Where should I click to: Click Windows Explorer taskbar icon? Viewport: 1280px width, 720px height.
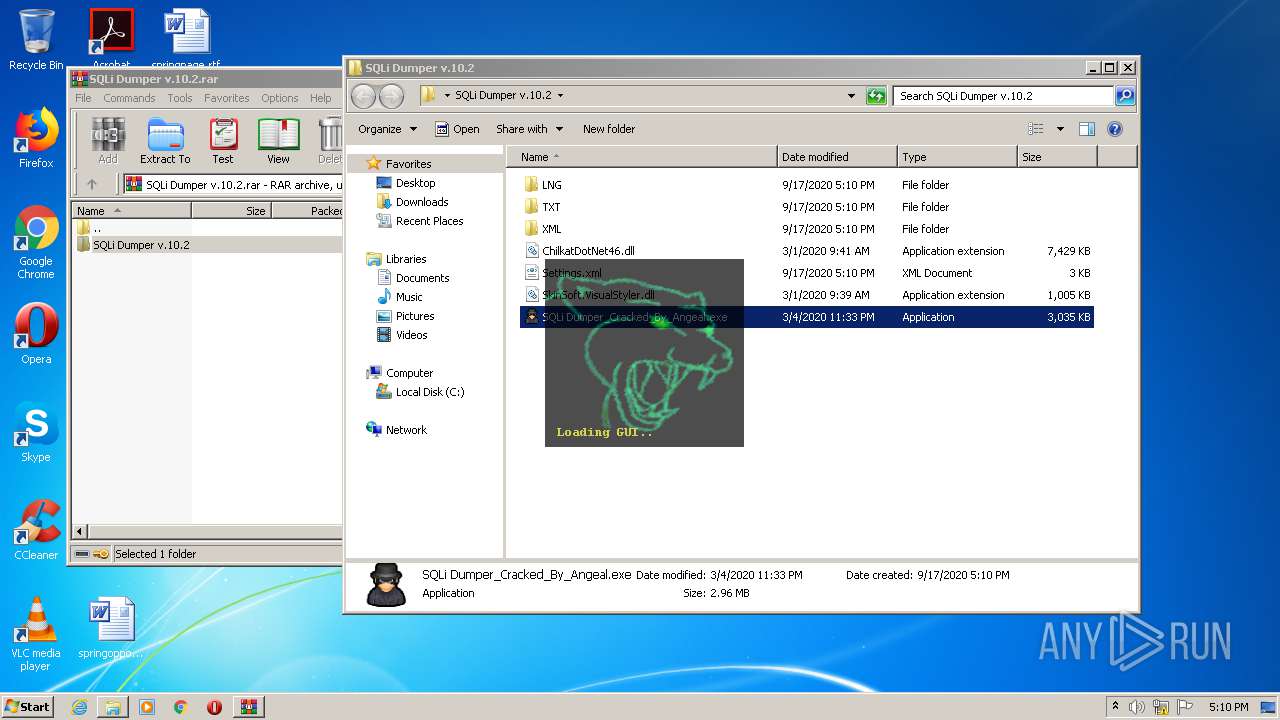(113, 707)
